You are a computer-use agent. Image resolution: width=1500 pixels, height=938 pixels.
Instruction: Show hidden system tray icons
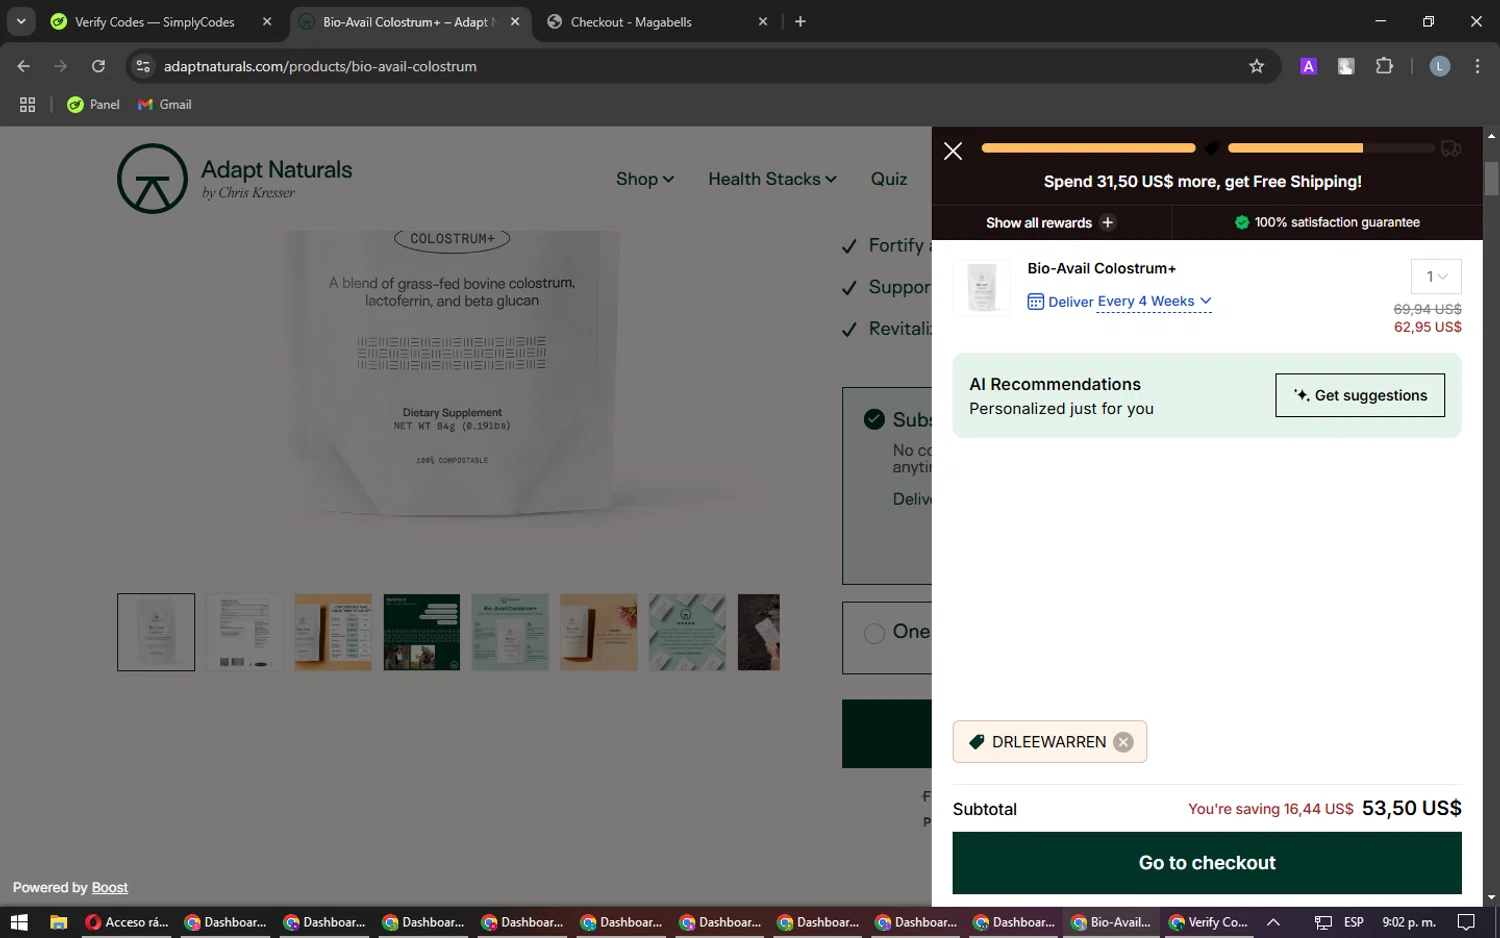1273,922
